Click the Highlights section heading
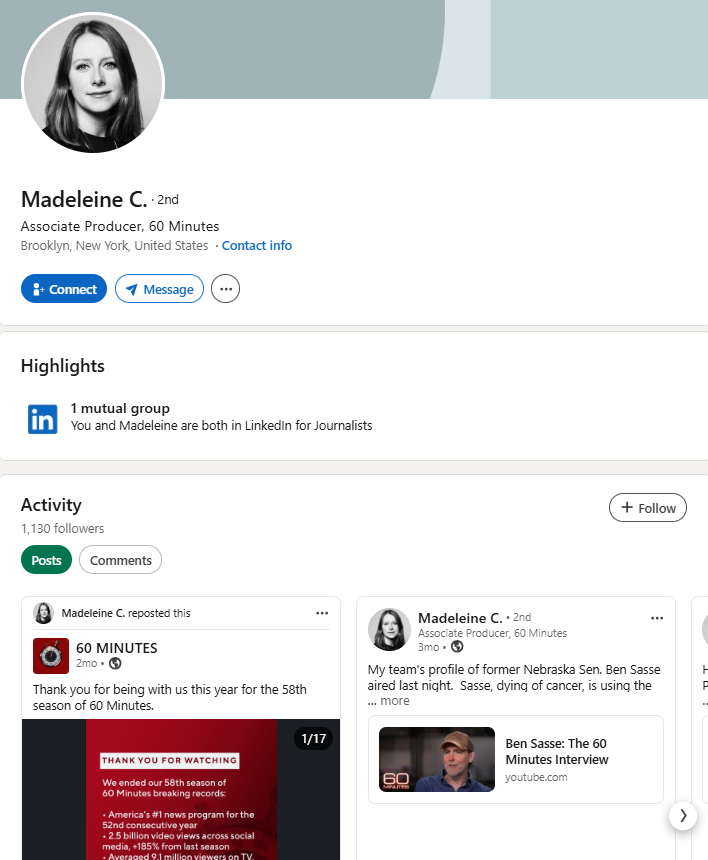The width and height of the screenshot is (708, 860). [x=63, y=365]
